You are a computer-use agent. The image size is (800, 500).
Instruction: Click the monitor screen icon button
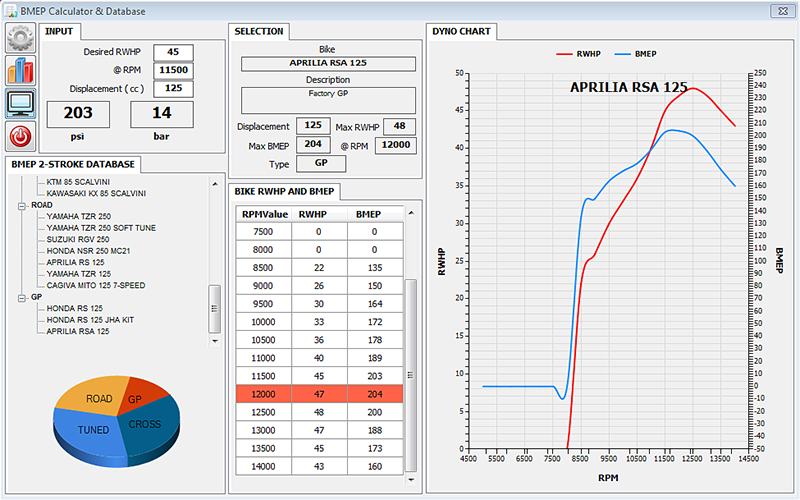[20, 104]
